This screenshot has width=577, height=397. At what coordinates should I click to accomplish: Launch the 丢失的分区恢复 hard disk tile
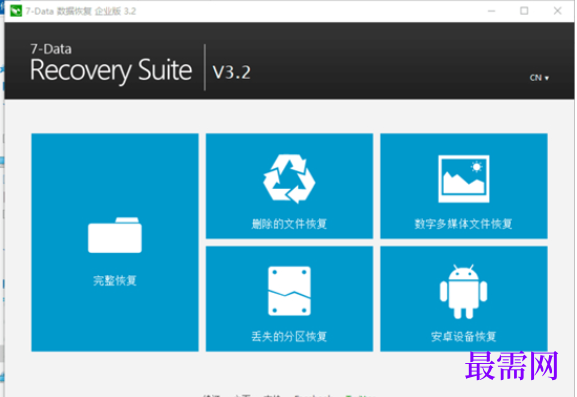click(x=289, y=299)
